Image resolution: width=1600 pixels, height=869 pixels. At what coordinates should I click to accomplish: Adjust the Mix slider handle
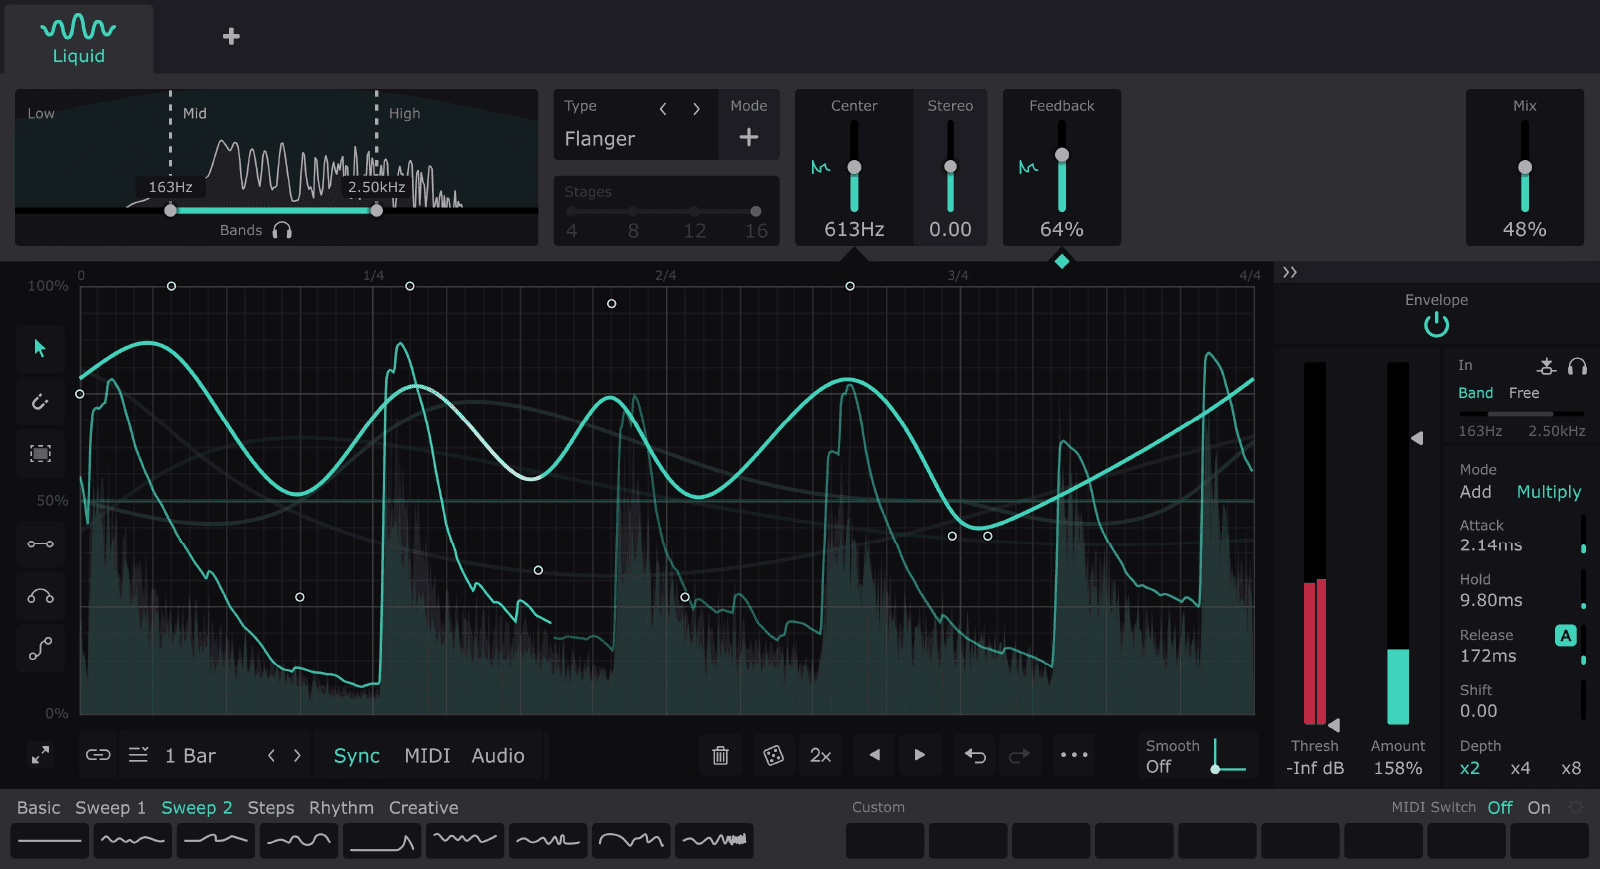coord(1525,167)
